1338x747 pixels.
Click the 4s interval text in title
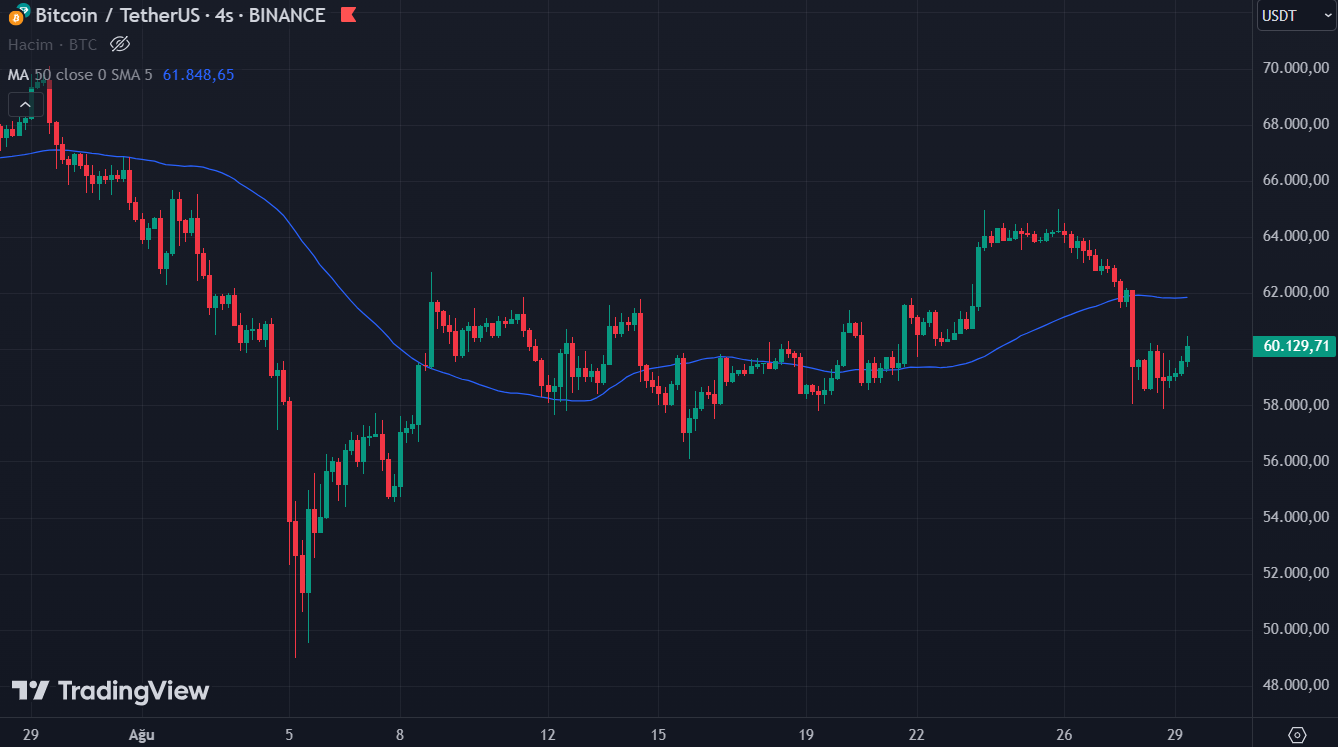(x=224, y=15)
